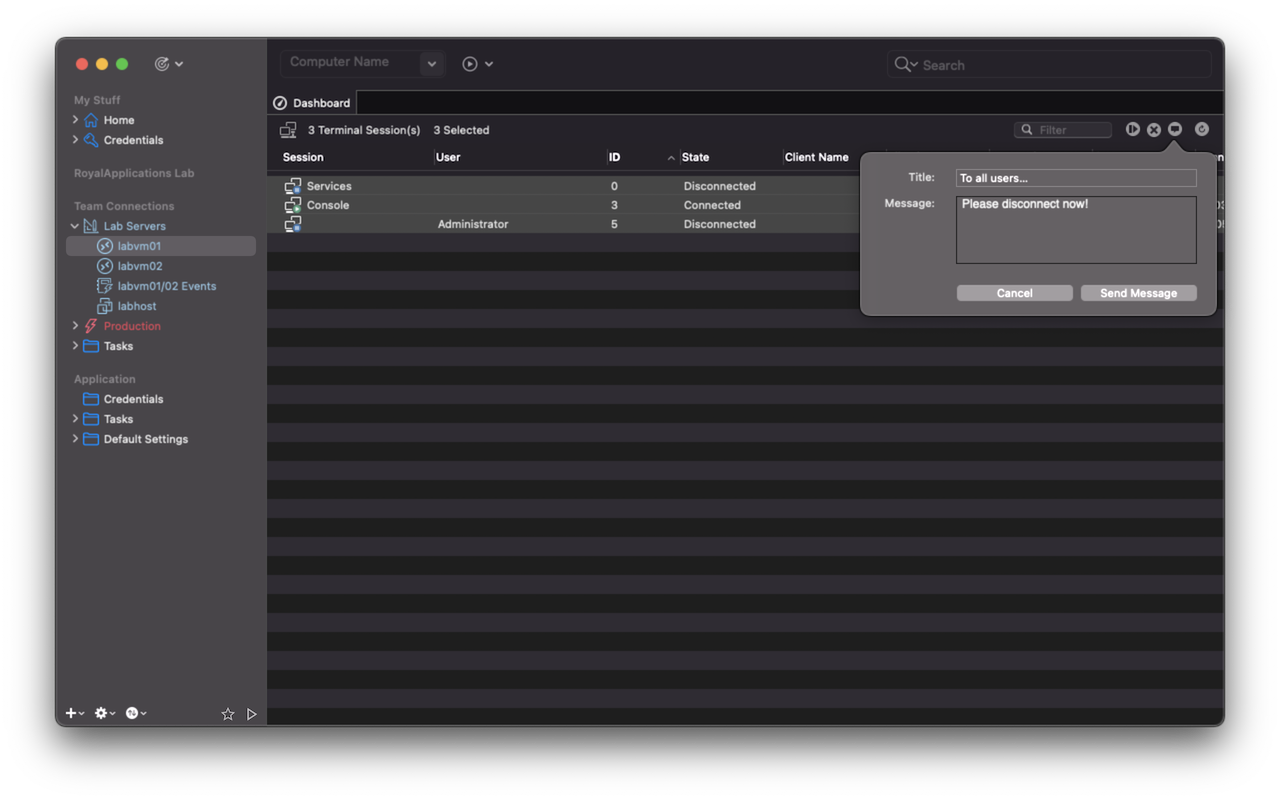Open the send message speech bubble icon
The width and height of the screenshot is (1280, 800).
pyautogui.click(x=1174, y=129)
